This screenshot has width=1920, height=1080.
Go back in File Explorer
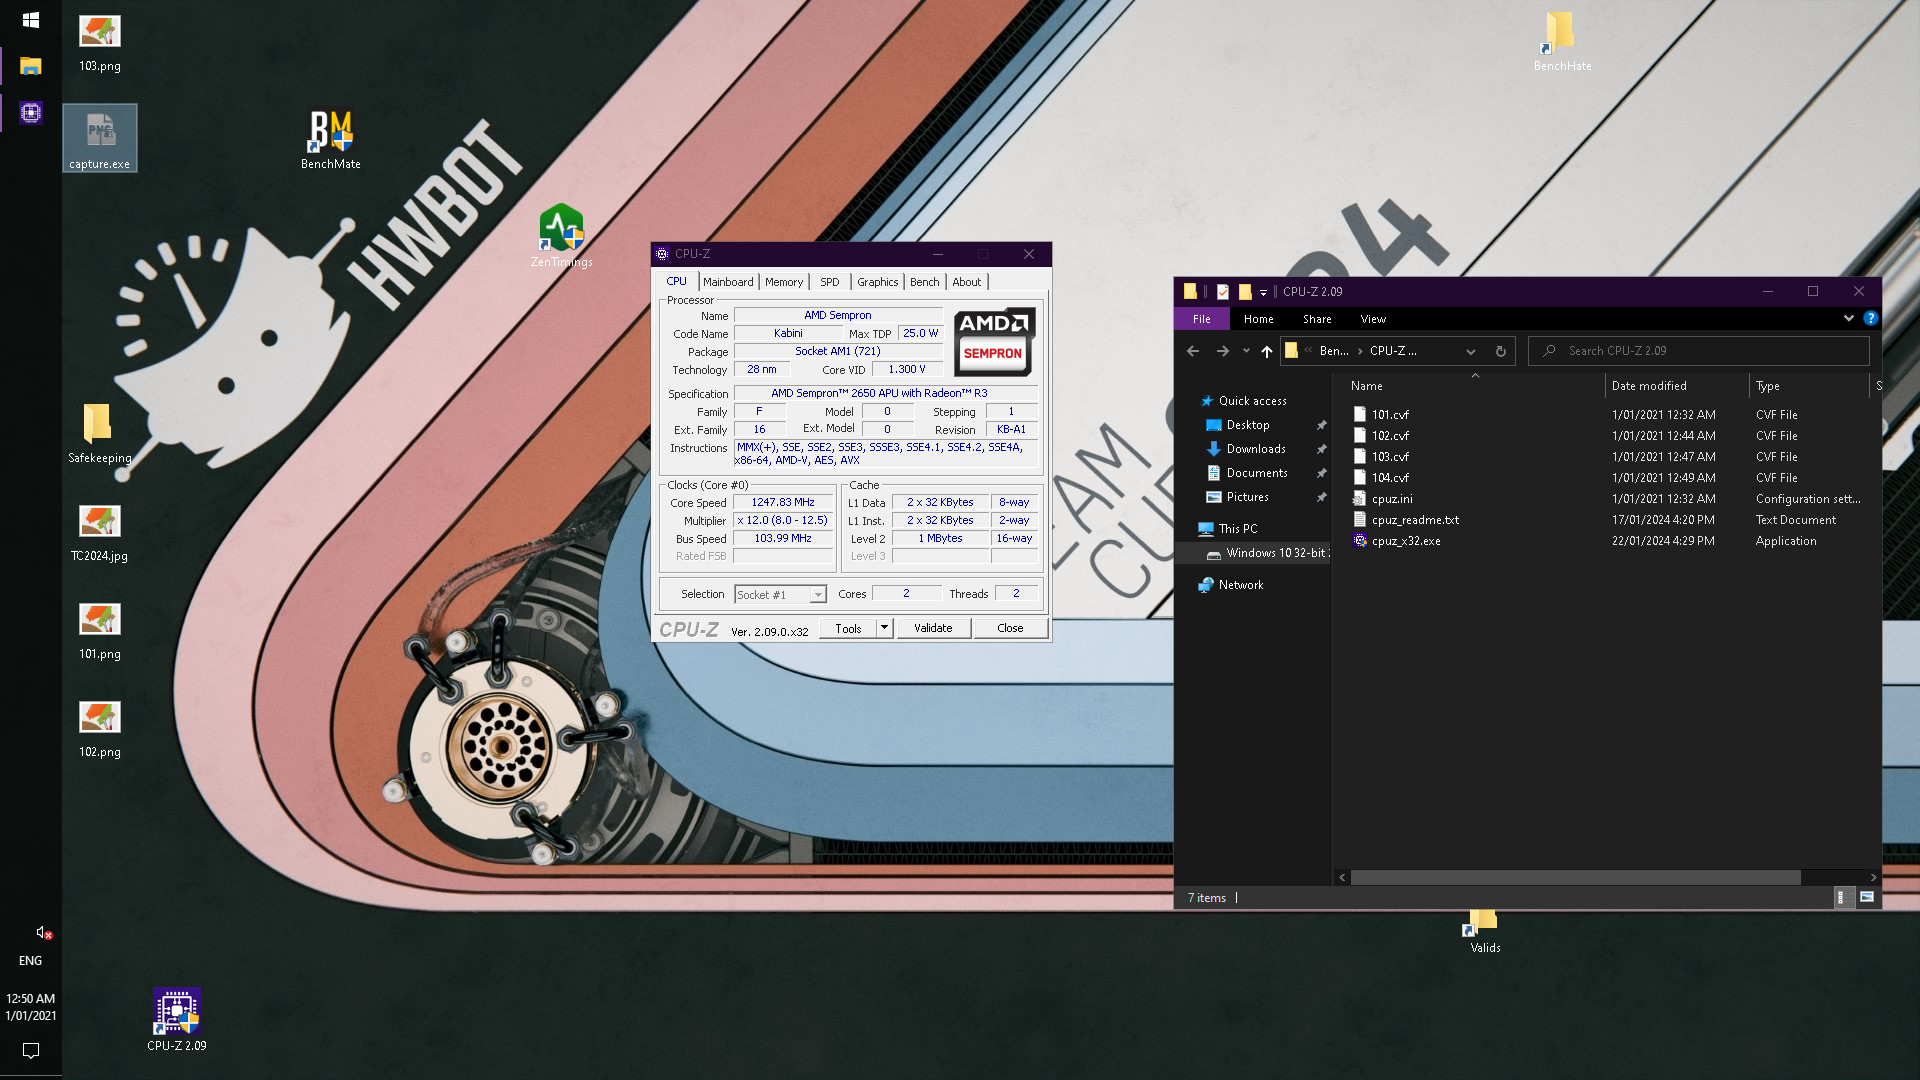click(x=1193, y=351)
